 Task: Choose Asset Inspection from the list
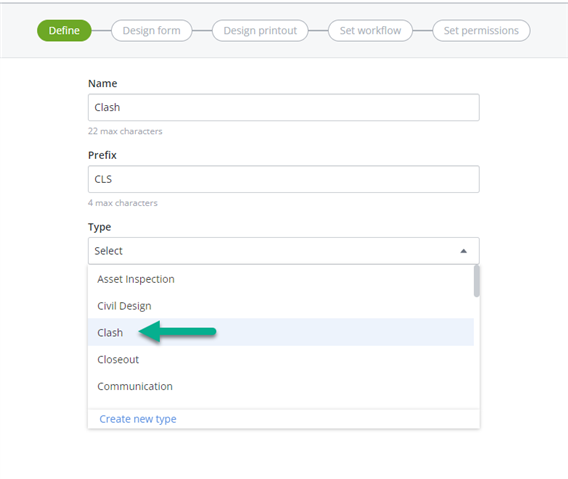(281, 279)
